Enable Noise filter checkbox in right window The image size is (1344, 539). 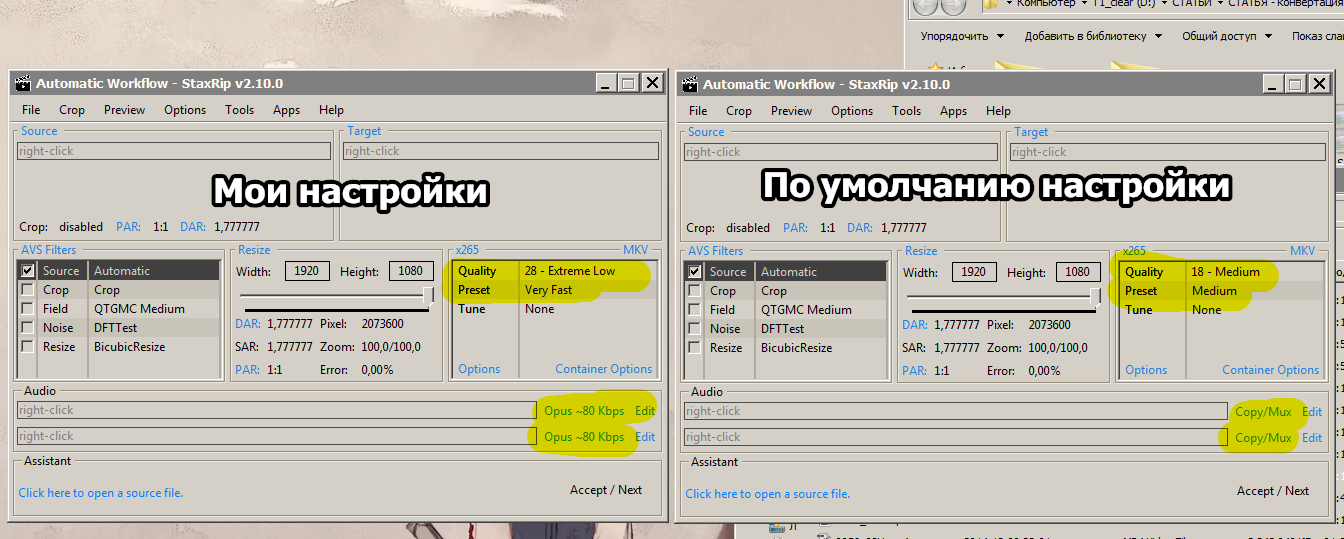pyautogui.click(x=695, y=329)
